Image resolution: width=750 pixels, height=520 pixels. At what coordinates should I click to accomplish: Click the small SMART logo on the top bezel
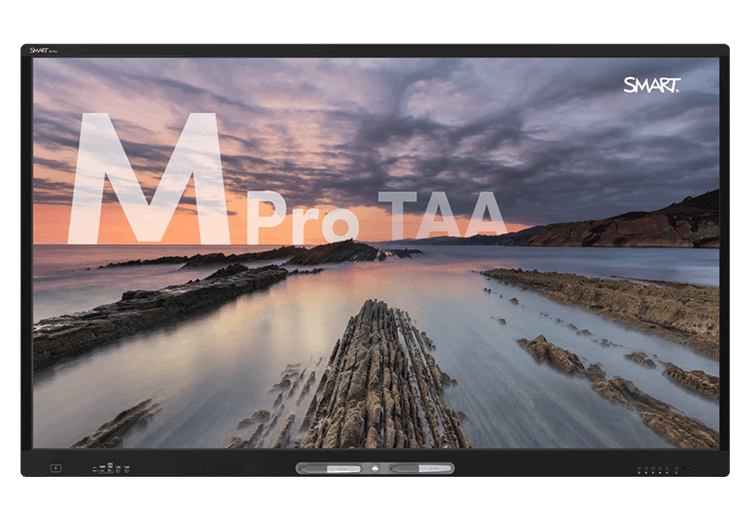click(x=43, y=49)
